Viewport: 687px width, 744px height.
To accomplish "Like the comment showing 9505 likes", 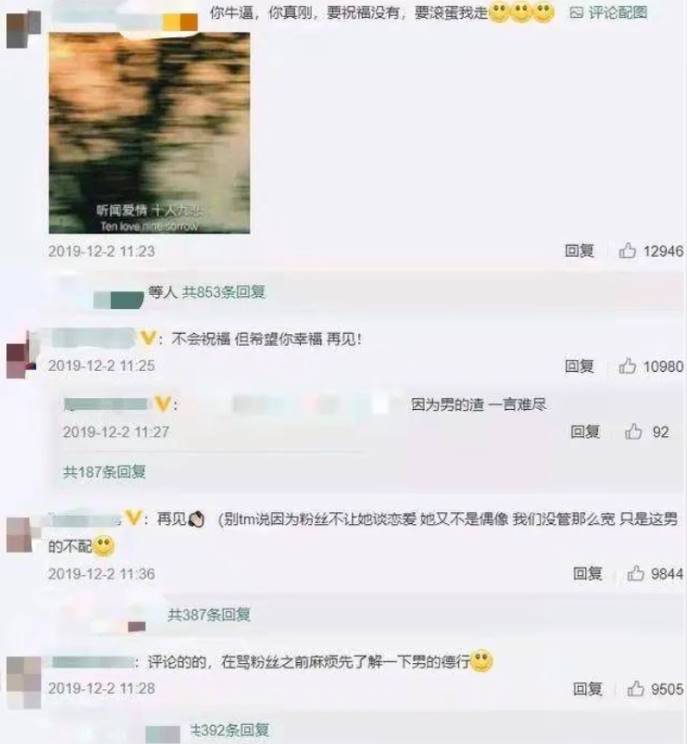I will [x=636, y=688].
